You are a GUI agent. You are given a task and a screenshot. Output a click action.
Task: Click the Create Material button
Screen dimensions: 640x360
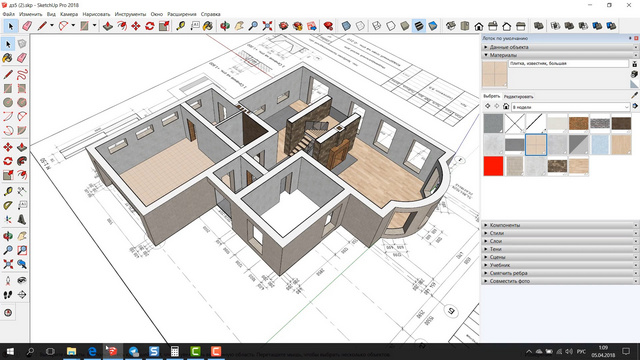[x=634, y=74]
